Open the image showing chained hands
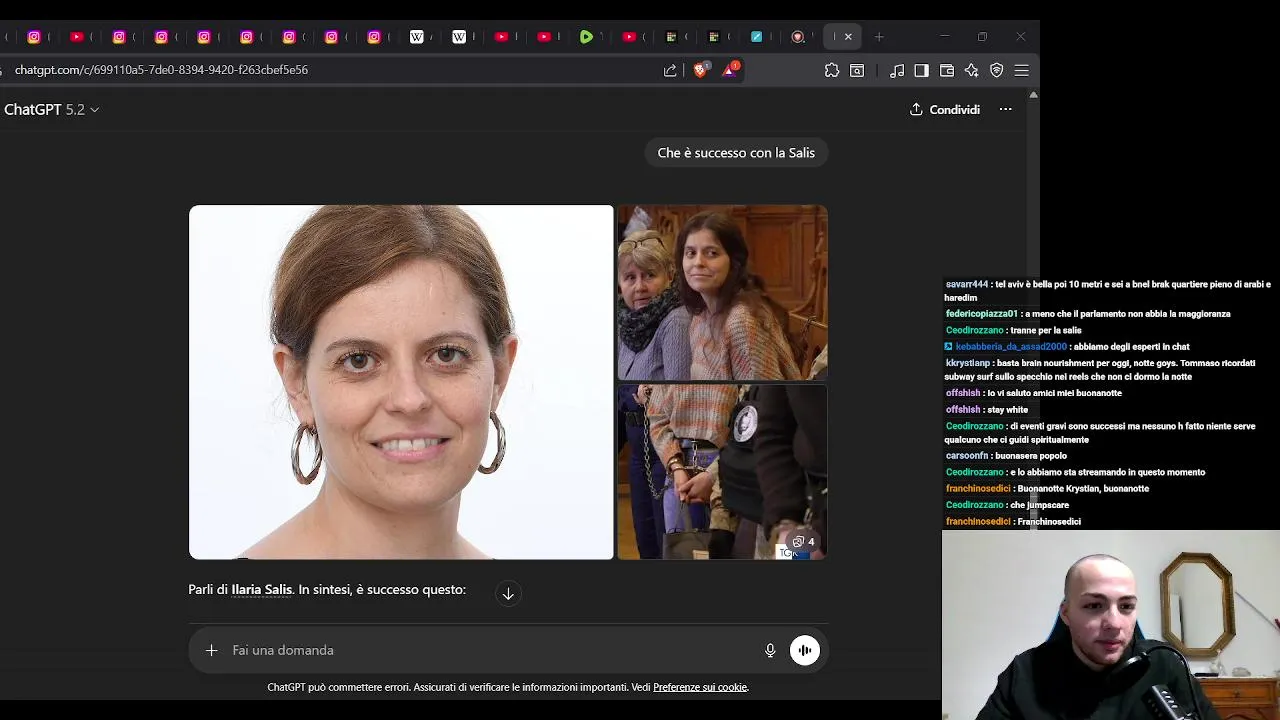 point(722,472)
